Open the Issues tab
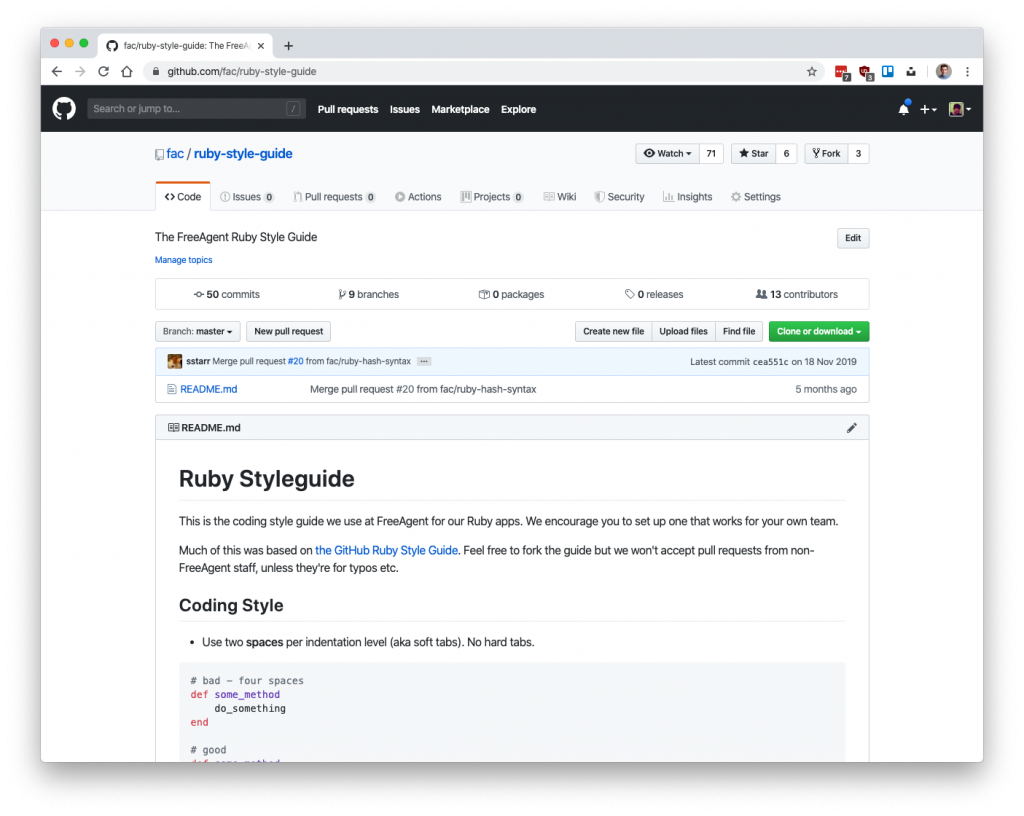The height and width of the screenshot is (816, 1024). (247, 197)
